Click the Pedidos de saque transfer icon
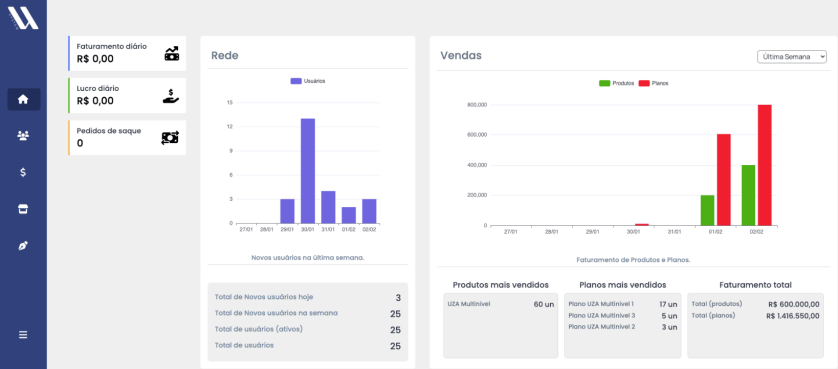Image resolution: width=838 pixels, height=369 pixels. click(x=170, y=138)
